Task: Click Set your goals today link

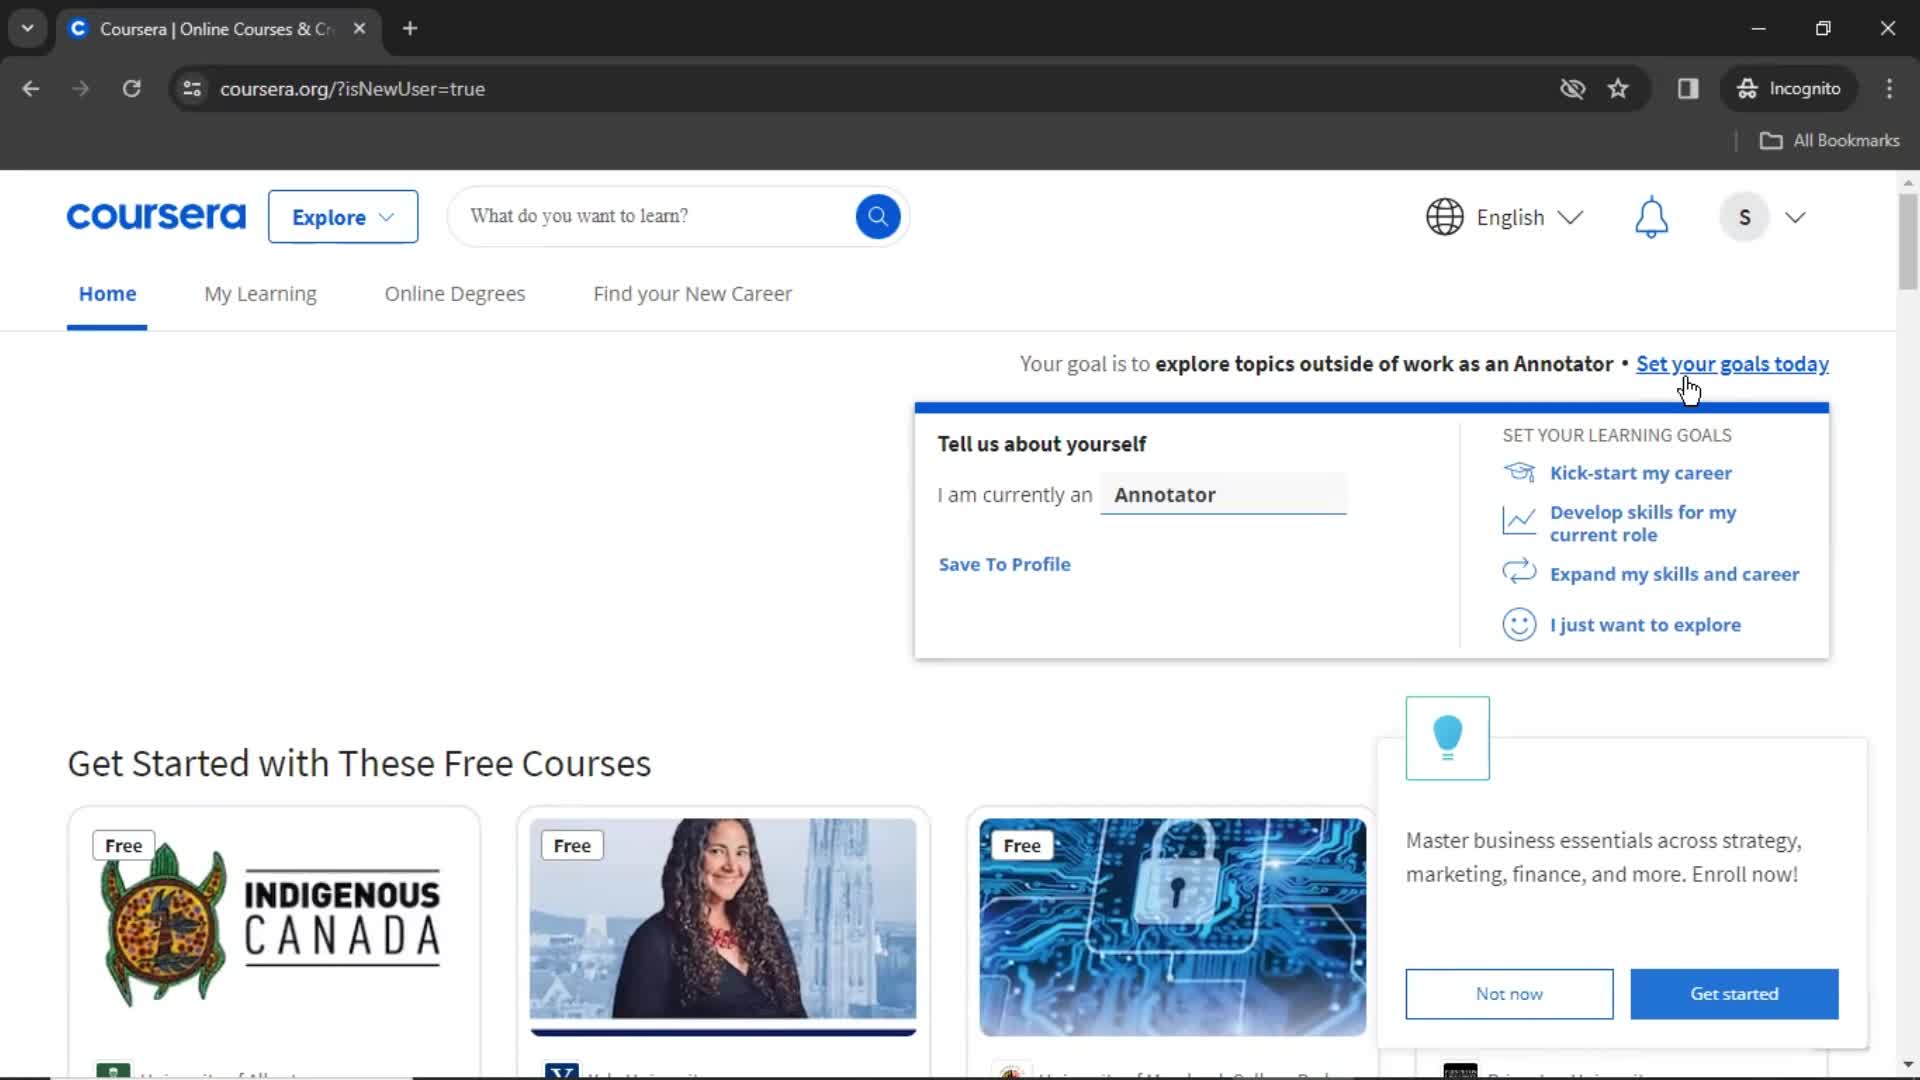Action: pos(1731,363)
